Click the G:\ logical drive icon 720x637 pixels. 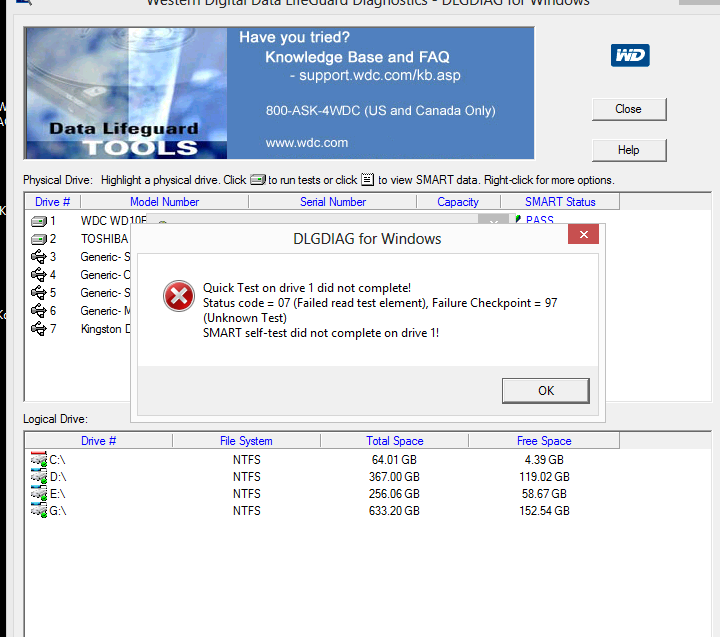[39, 510]
